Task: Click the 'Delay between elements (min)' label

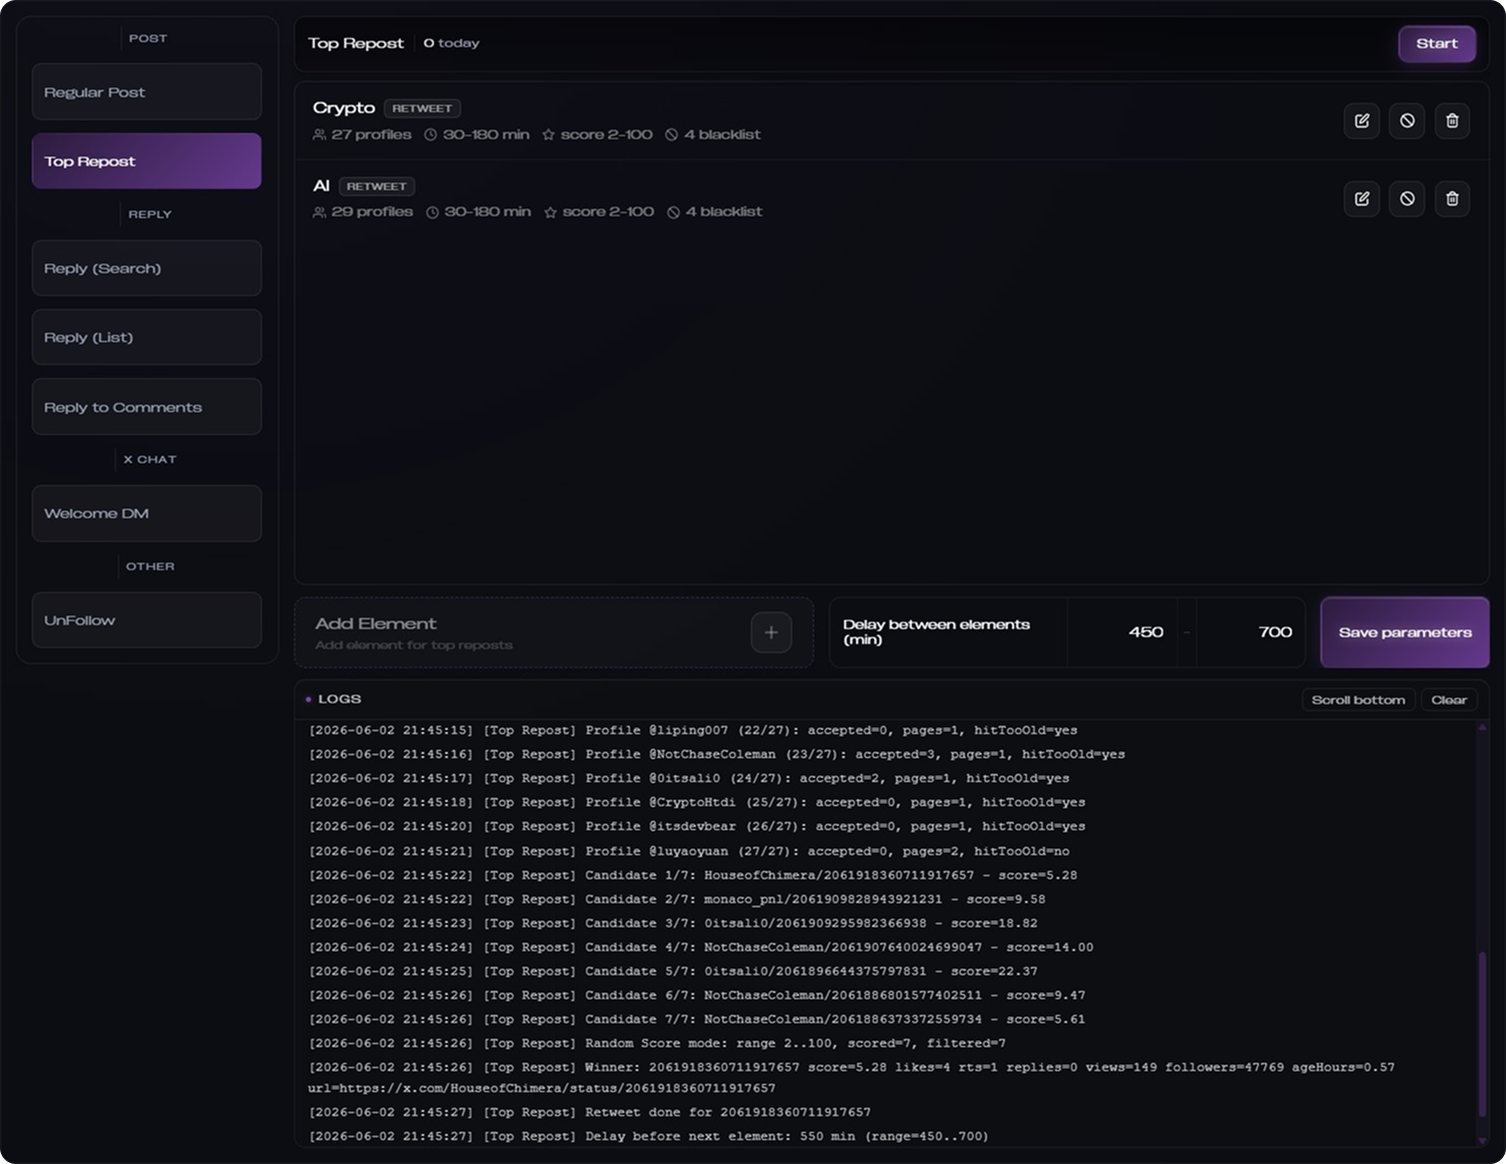Action: click(x=936, y=632)
